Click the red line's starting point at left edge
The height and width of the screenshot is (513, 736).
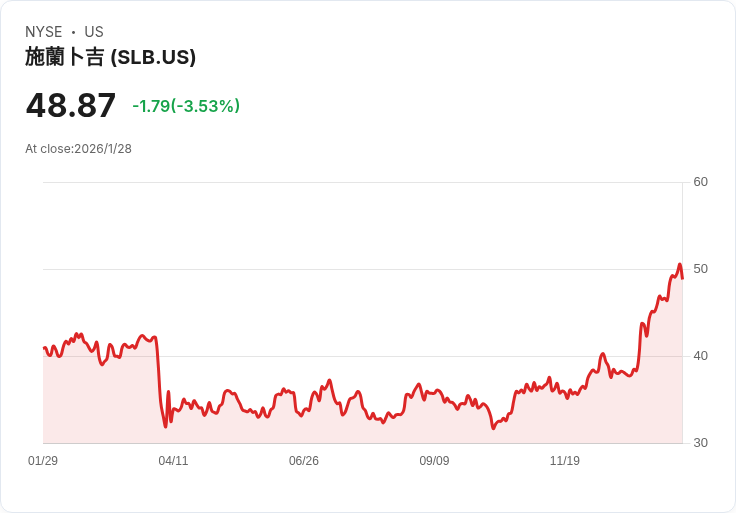(x=44, y=348)
